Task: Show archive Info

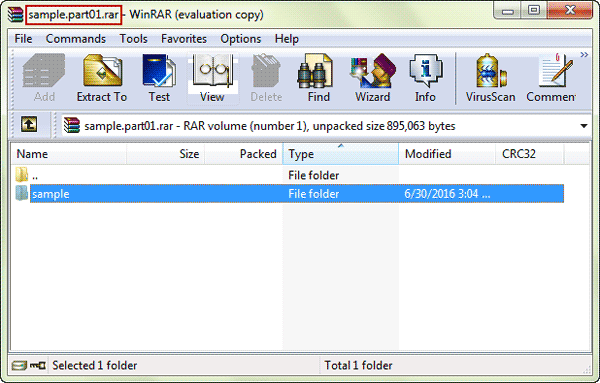Action: 426,78
